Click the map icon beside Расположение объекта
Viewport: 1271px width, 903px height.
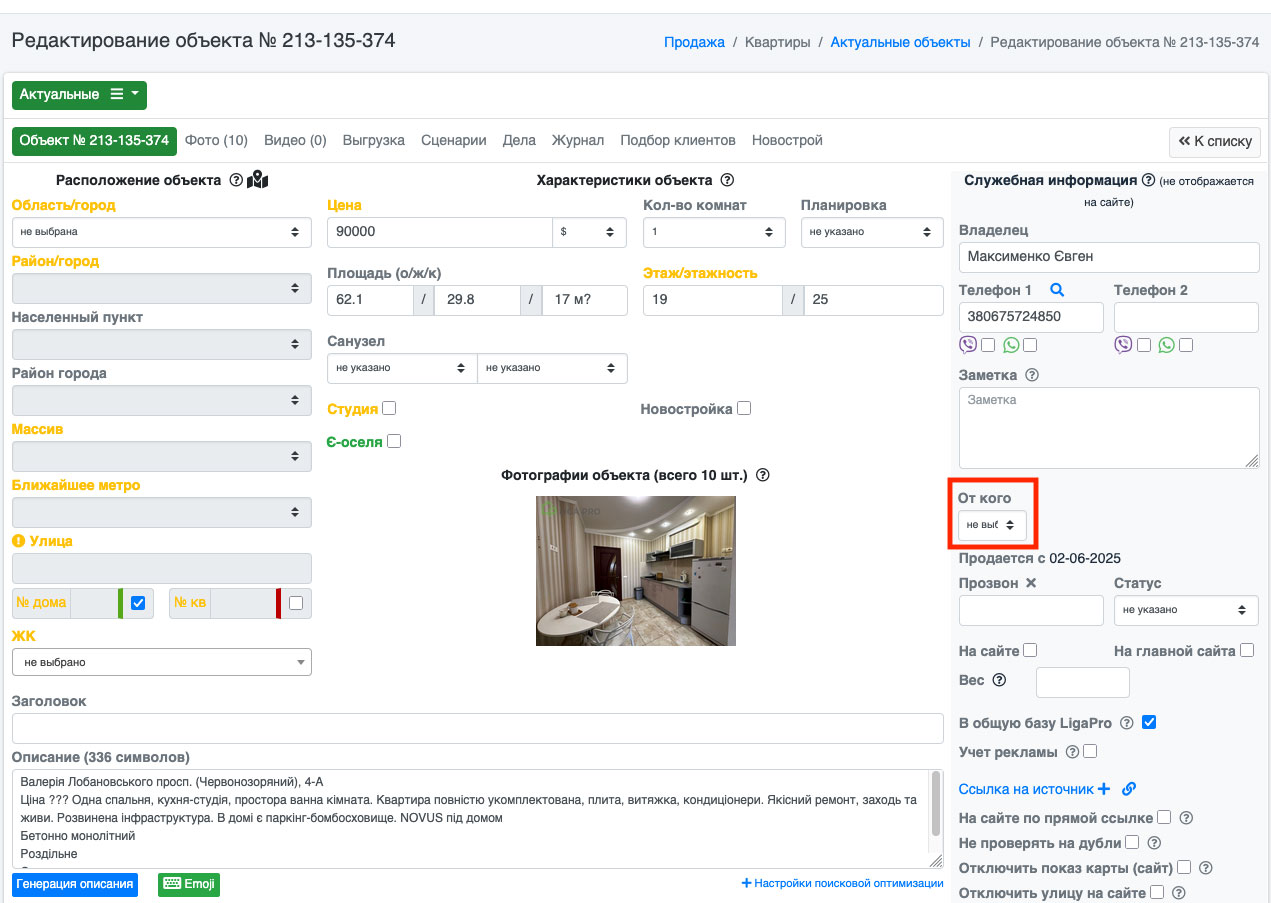pos(258,180)
